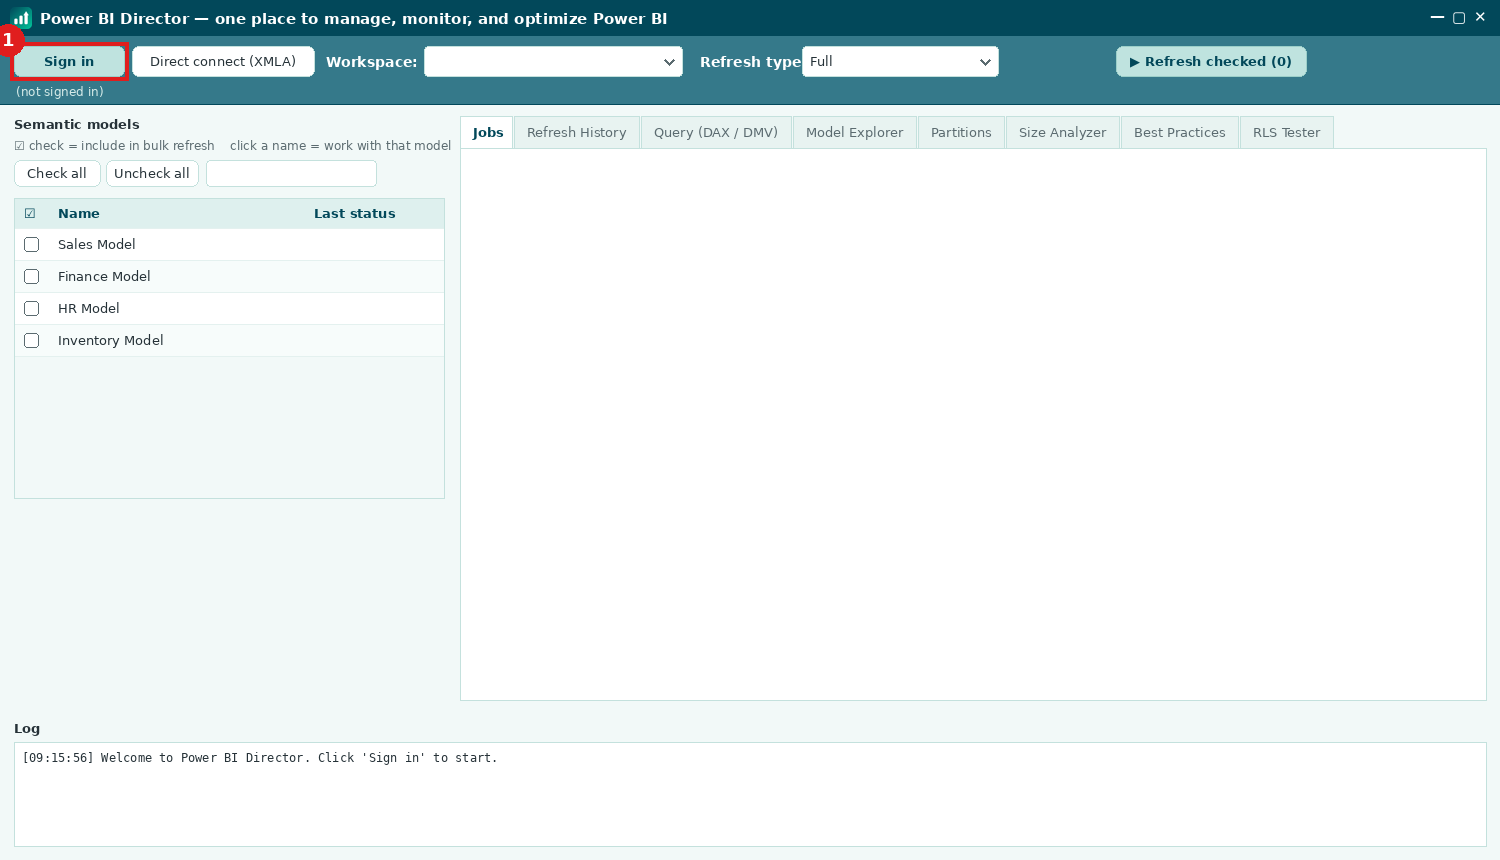Click Direct connect (XMLA) button

click(x=223, y=62)
